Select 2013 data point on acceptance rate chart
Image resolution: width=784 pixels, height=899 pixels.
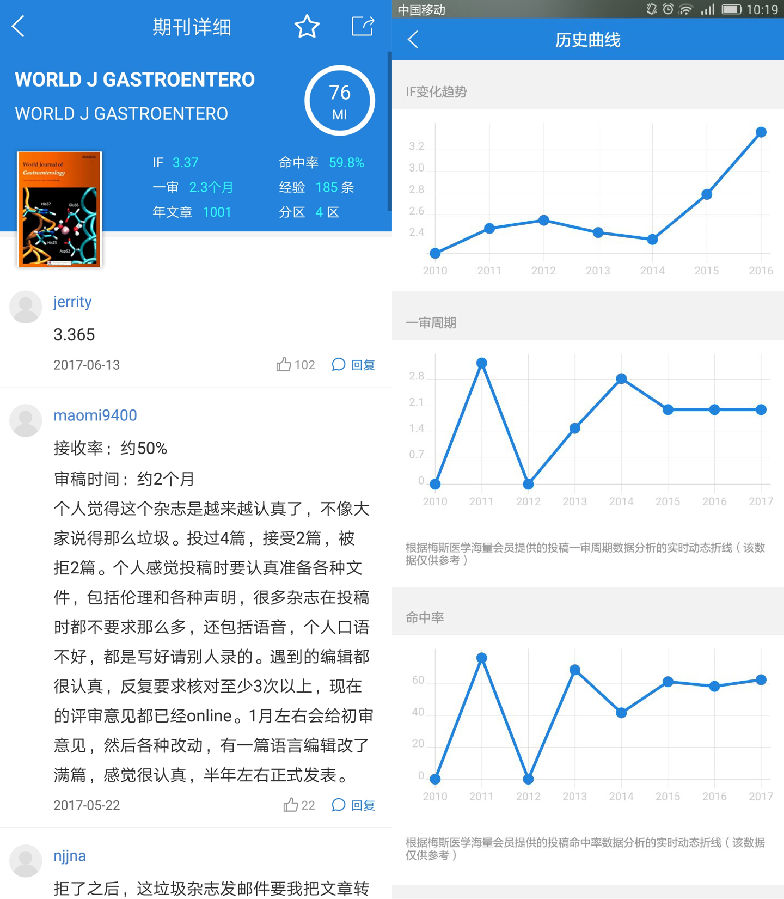[x=575, y=670]
